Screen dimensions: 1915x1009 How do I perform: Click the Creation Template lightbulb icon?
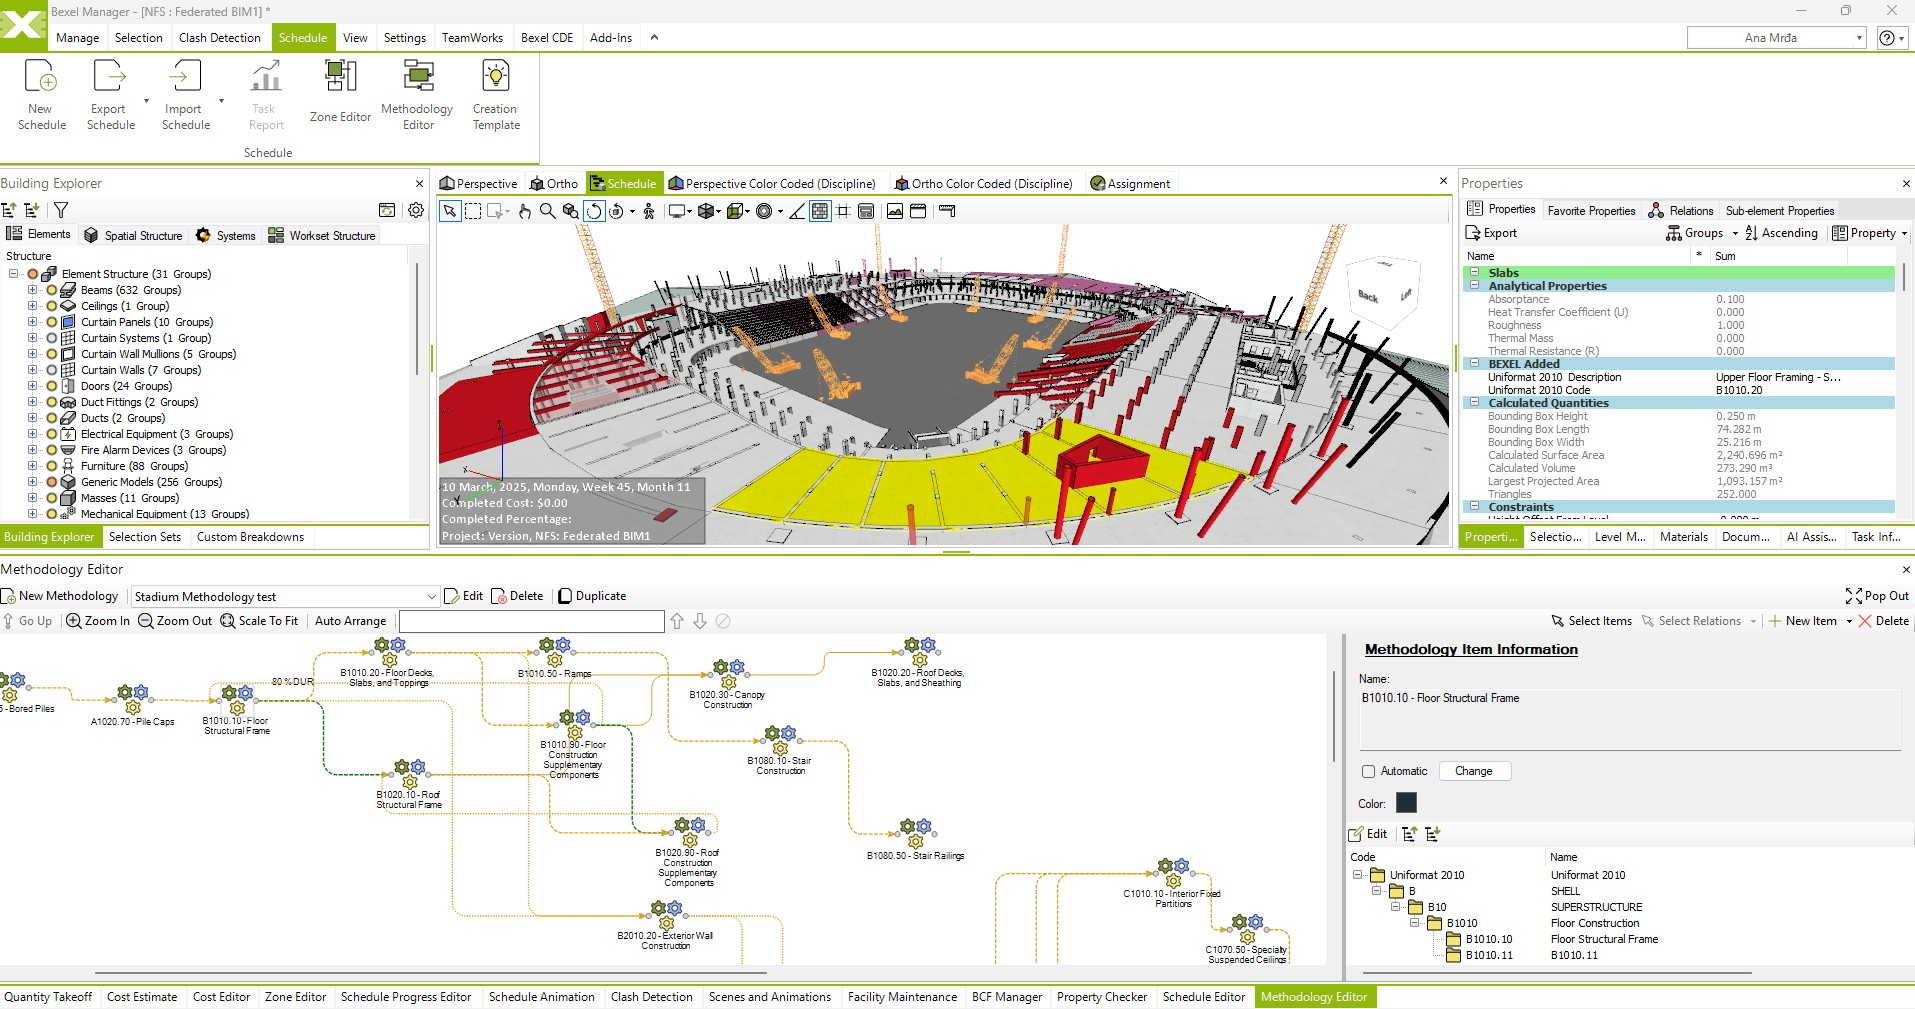(x=496, y=77)
